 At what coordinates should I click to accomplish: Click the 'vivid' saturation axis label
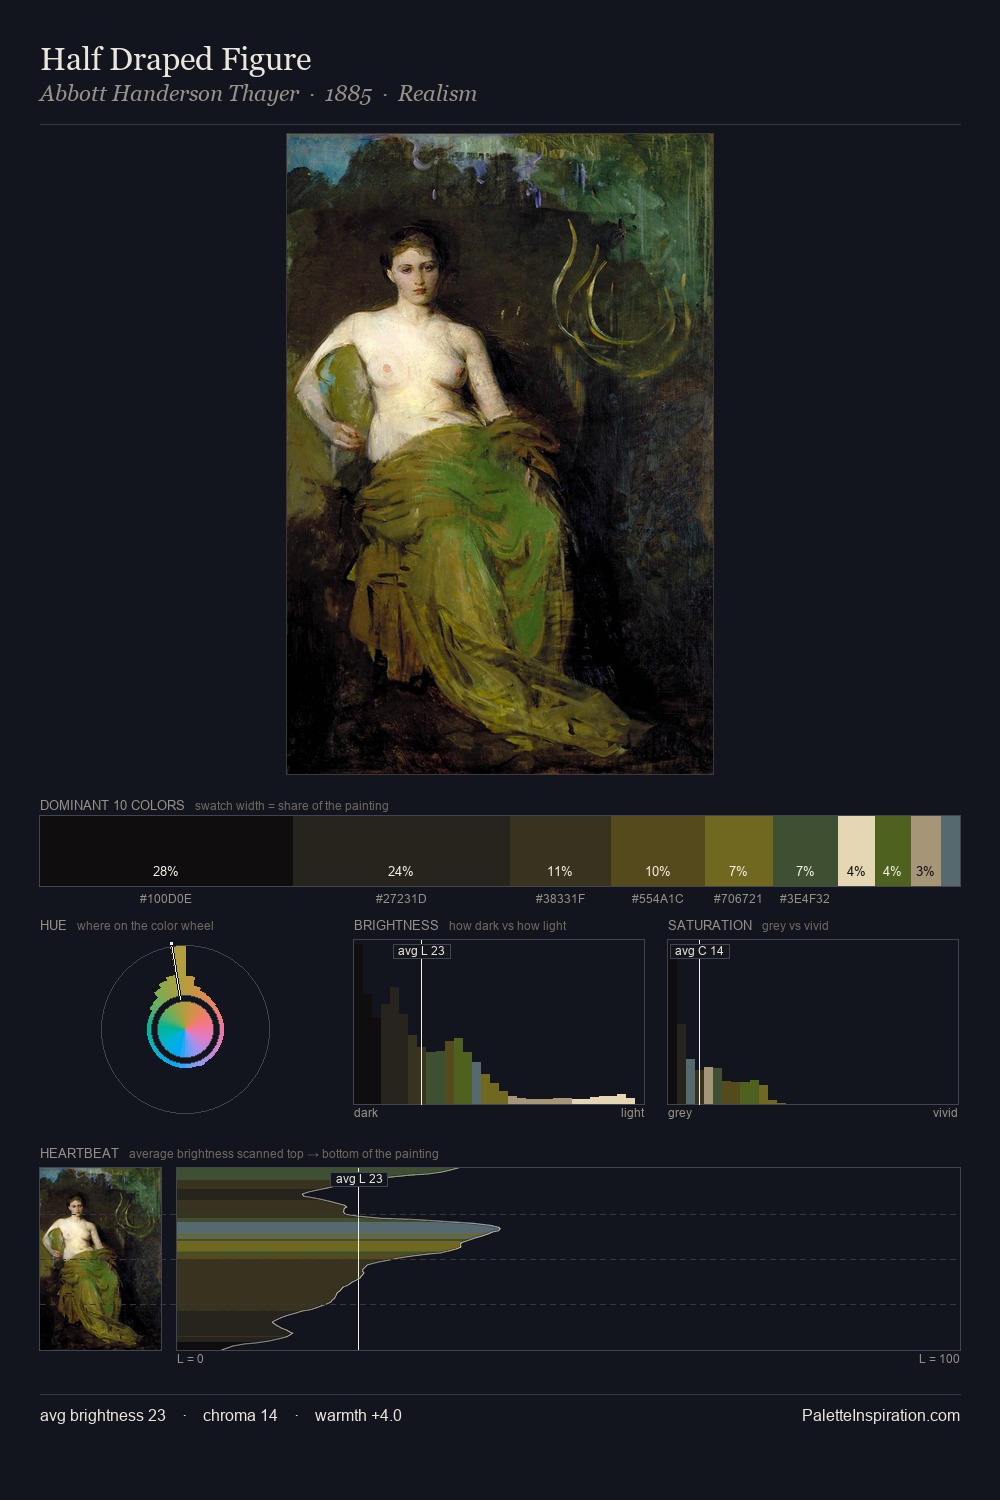coord(945,1113)
